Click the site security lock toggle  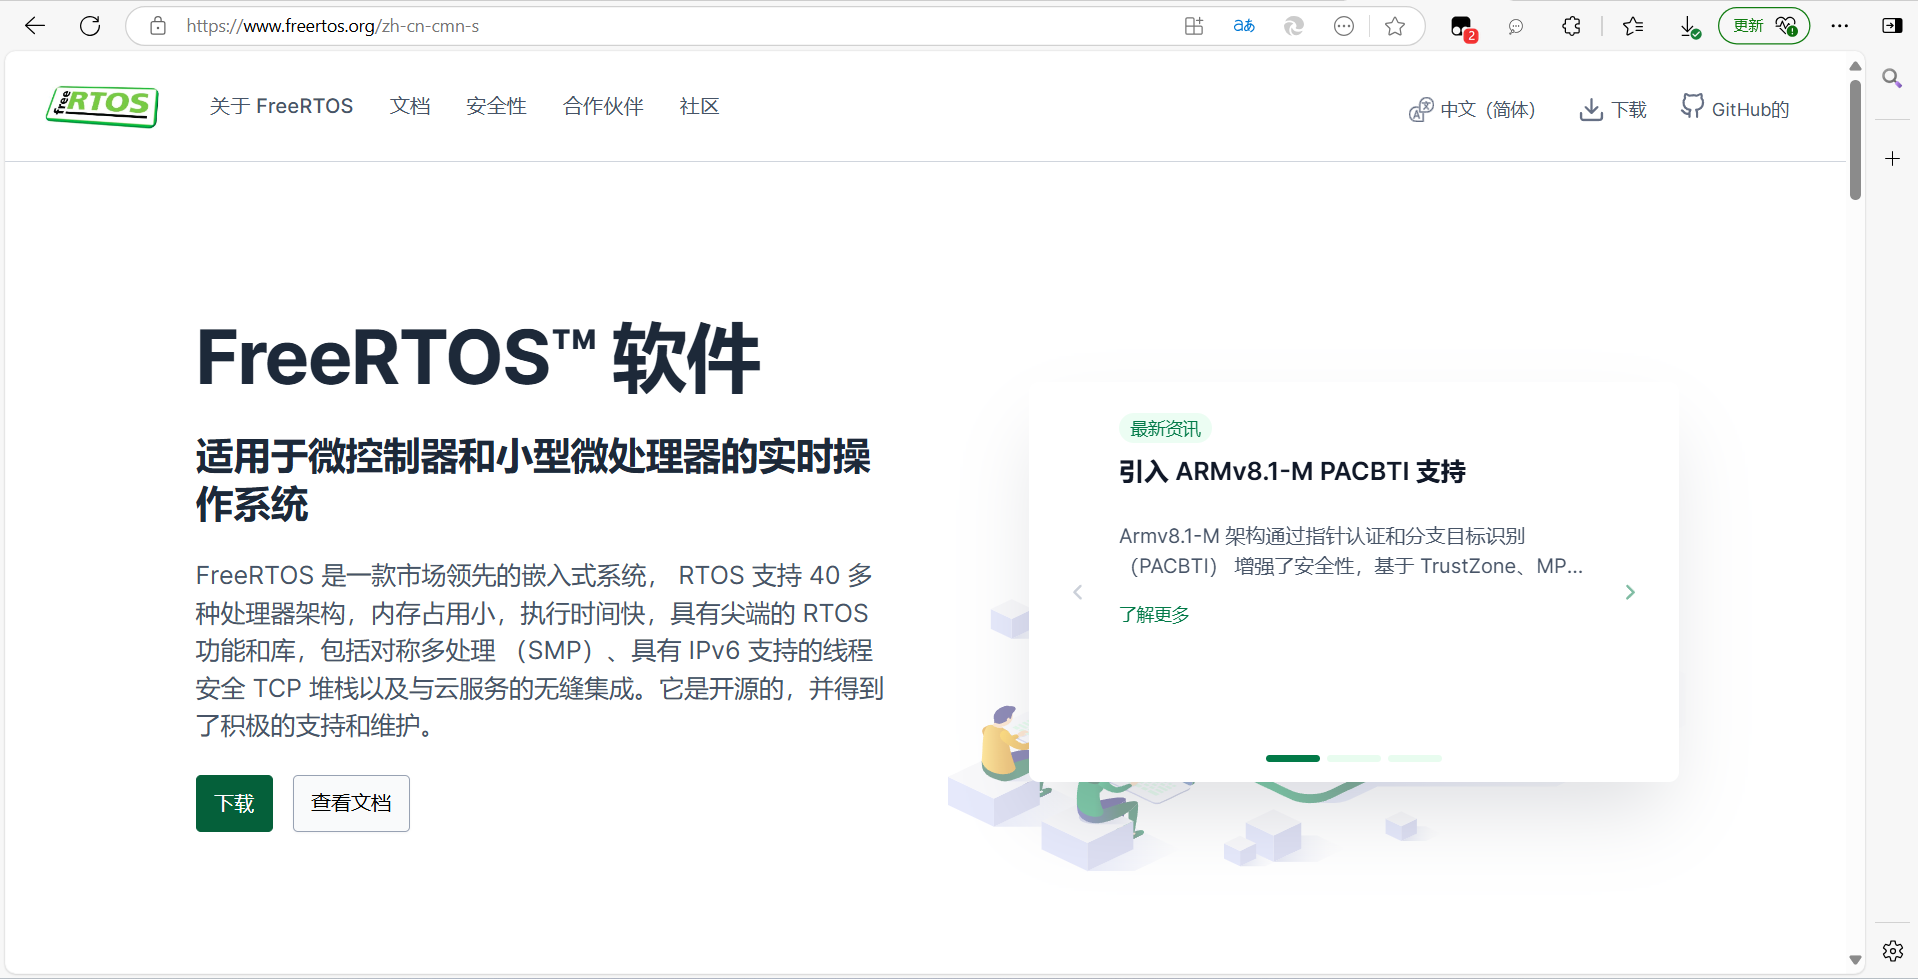tap(157, 26)
